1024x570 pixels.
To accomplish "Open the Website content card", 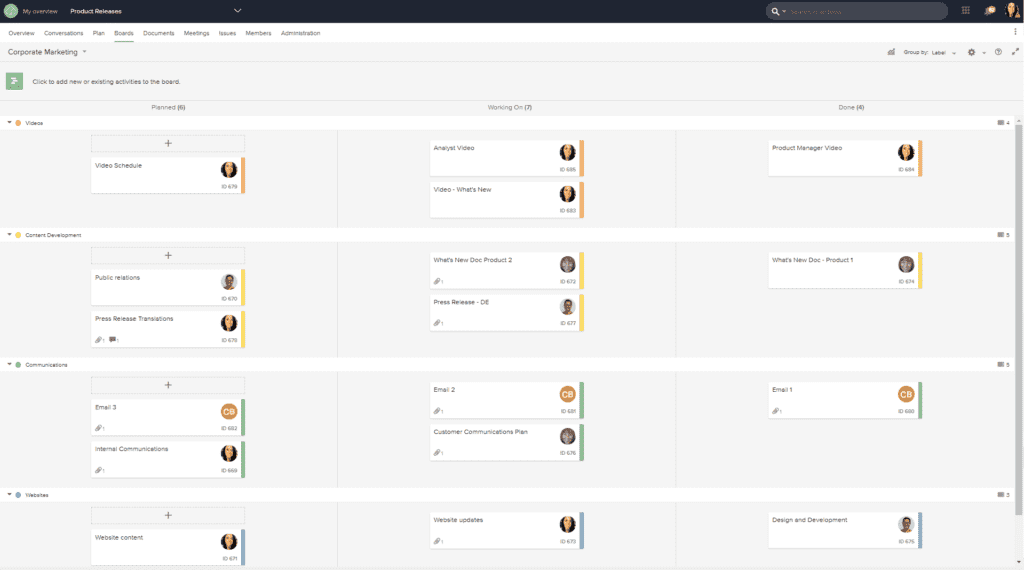I will tap(168, 547).
